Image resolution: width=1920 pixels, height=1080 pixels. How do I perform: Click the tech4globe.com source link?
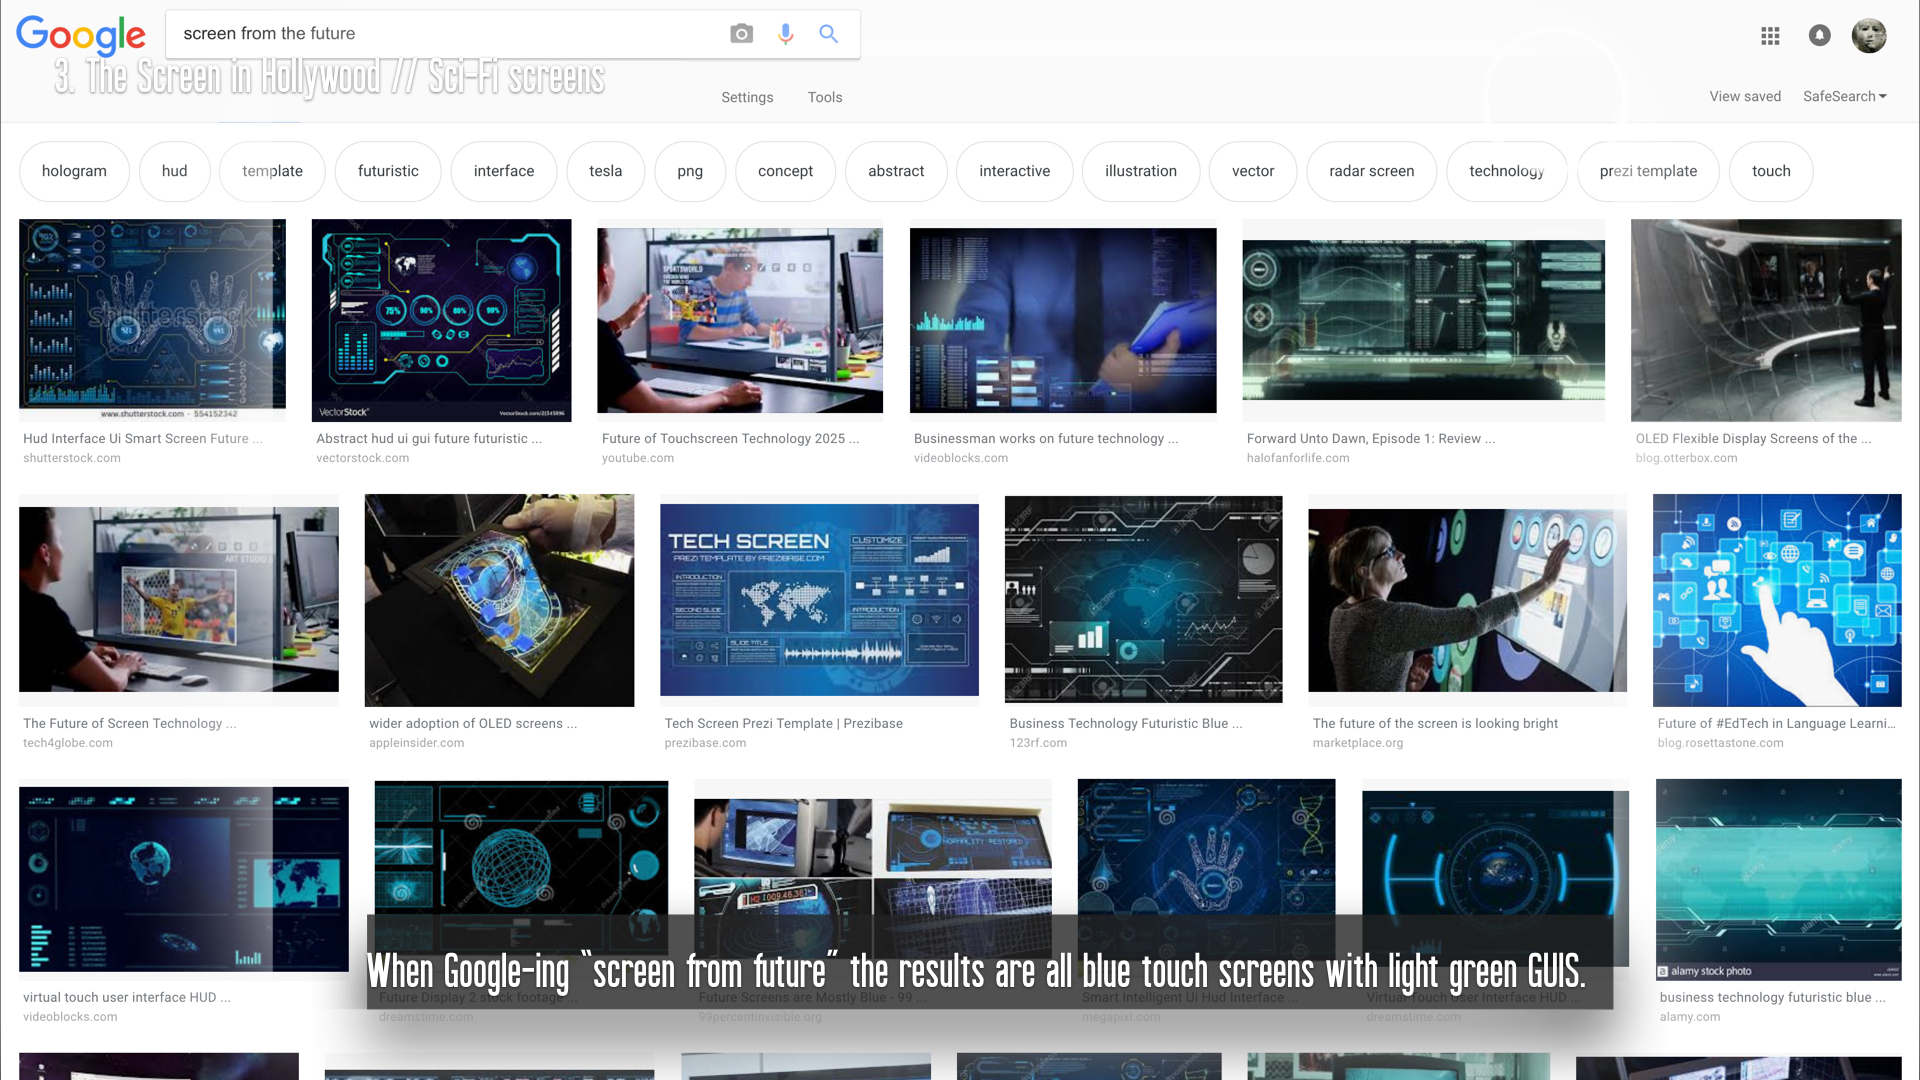tap(68, 743)
